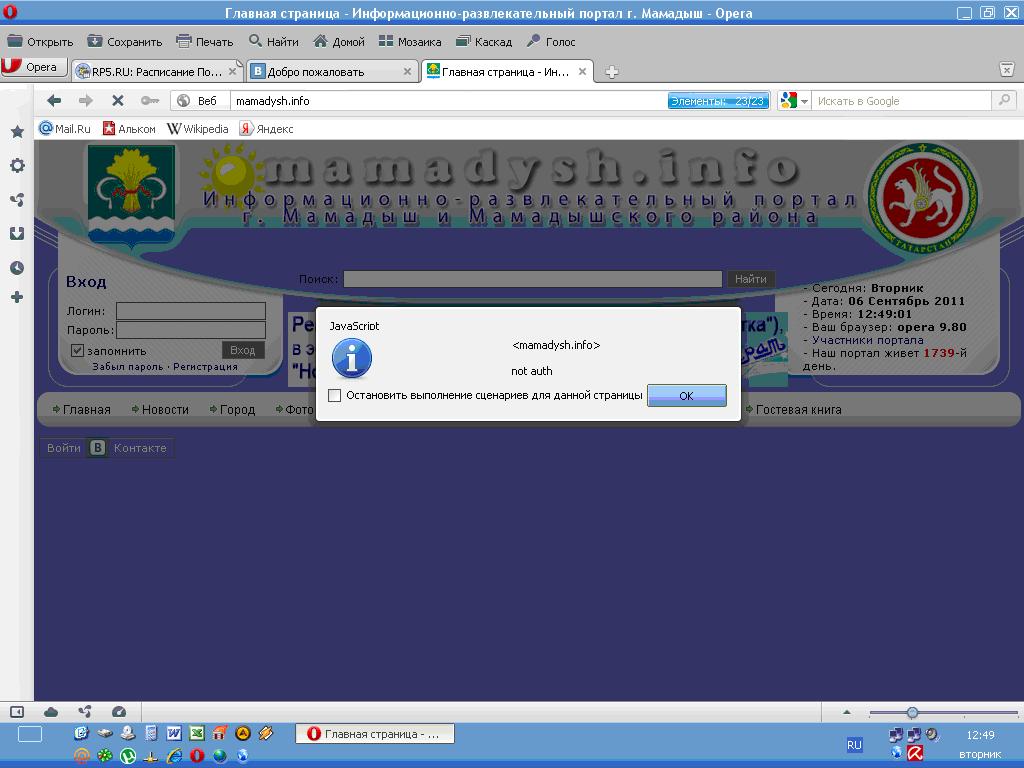Viewport: 1024px width, 768px height.
Task: Stop page loading with the X icon
Action: 117,100
